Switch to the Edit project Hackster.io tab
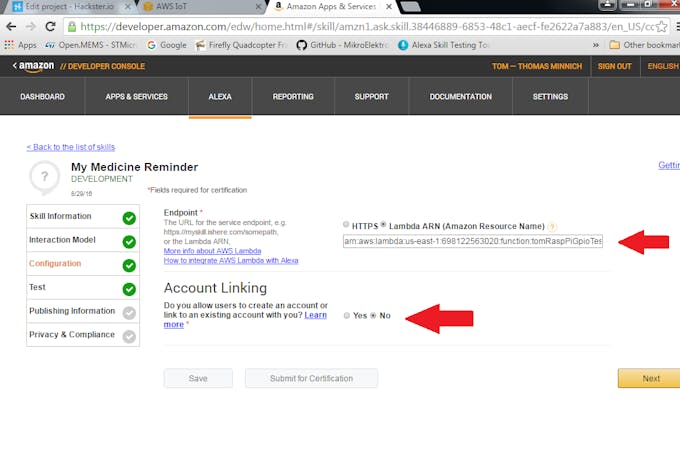The height and width of the screenshot is (468, 680). [69, 7]
